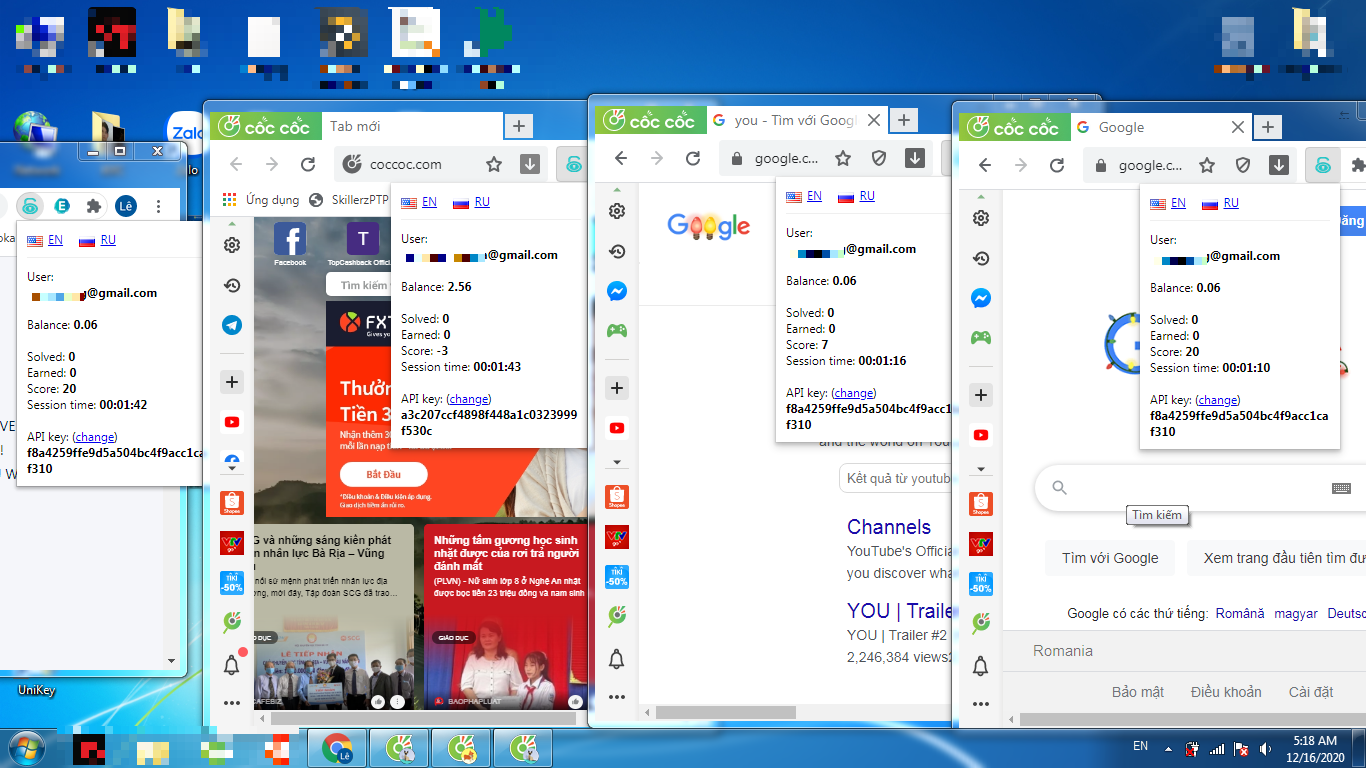This screenshot has height=768, width=1366.
Task: Open the Facebook shortcut tile on the new tab page
Action: [290, 244]
